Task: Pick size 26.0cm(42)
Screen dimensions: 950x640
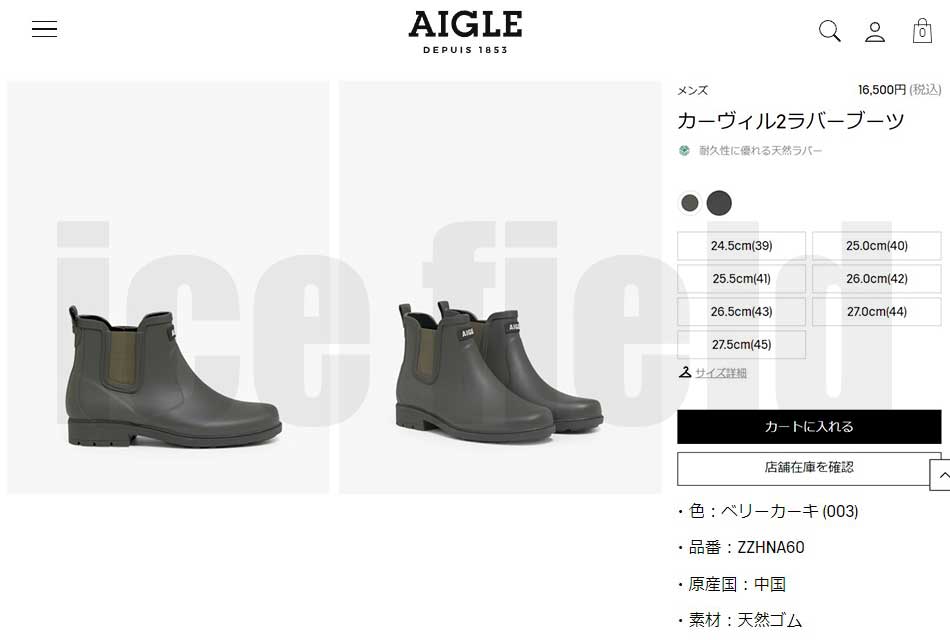Action: pyautogui.click(x=877, y=279)
